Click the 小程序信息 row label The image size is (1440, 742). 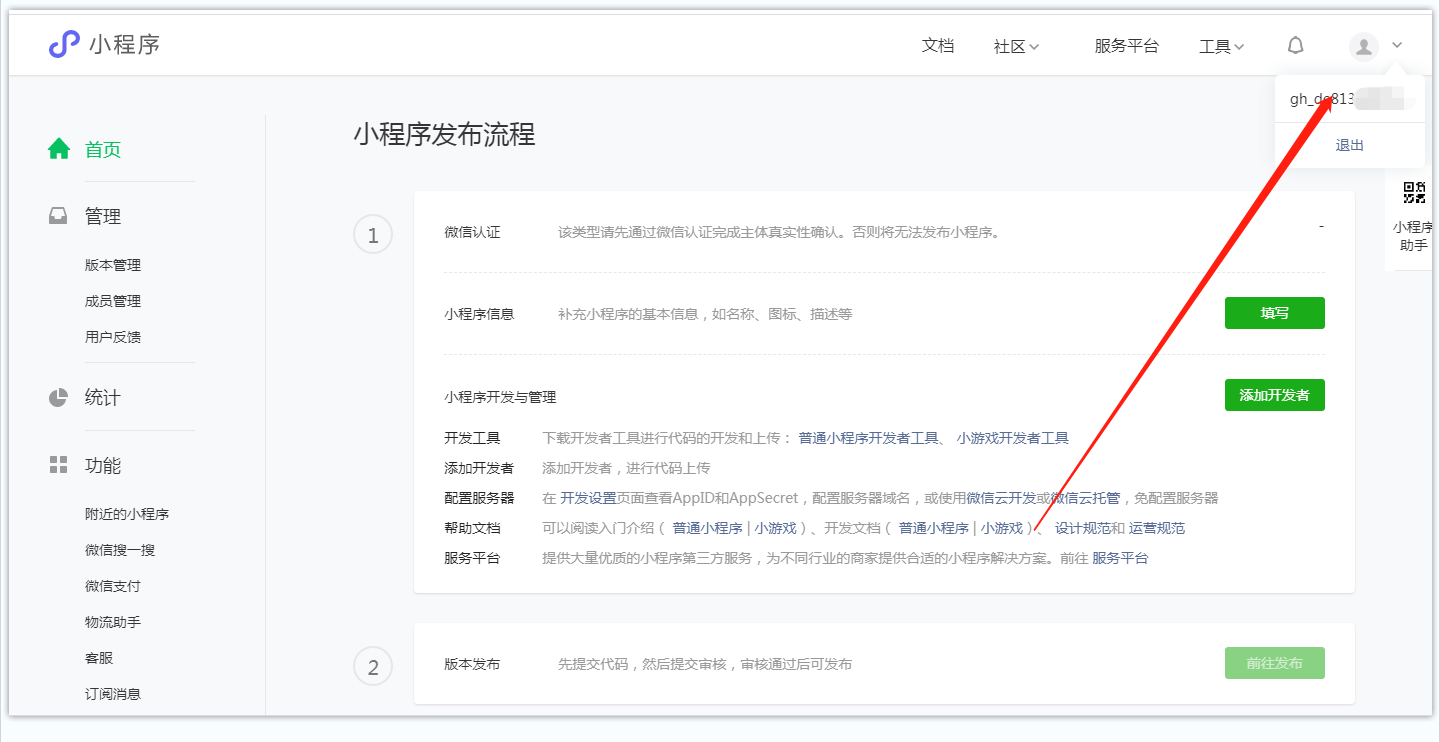click(x=479, y=314)
